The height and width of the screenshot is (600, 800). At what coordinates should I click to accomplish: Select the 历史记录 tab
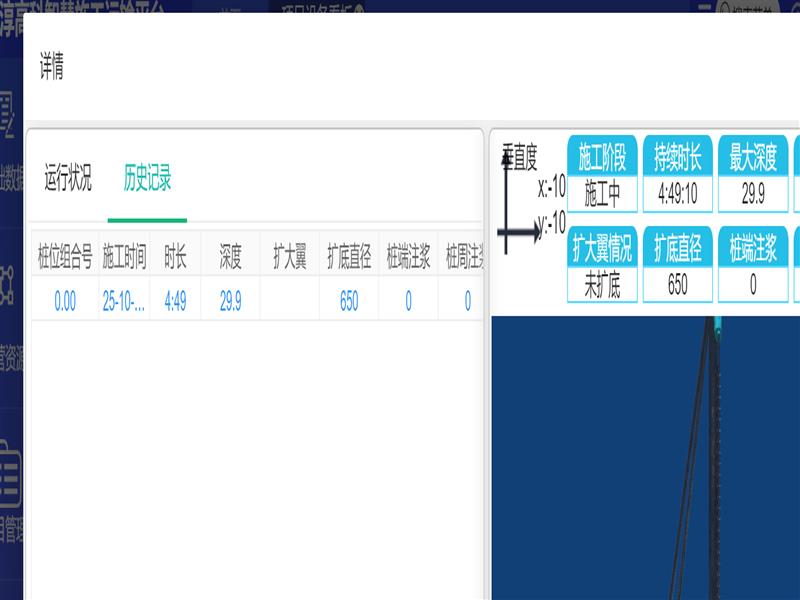click(147, 179)
